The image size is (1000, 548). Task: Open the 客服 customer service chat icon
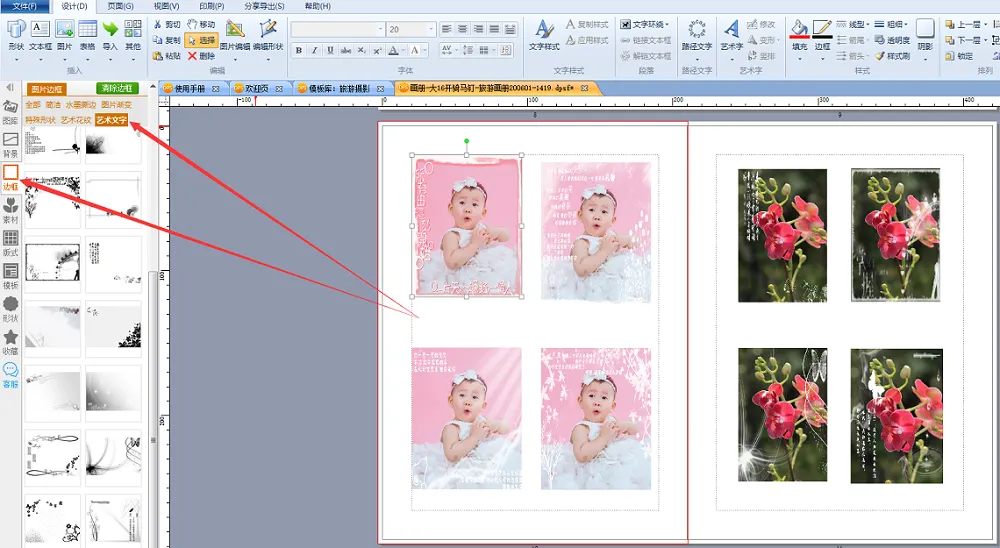(11, 375)
